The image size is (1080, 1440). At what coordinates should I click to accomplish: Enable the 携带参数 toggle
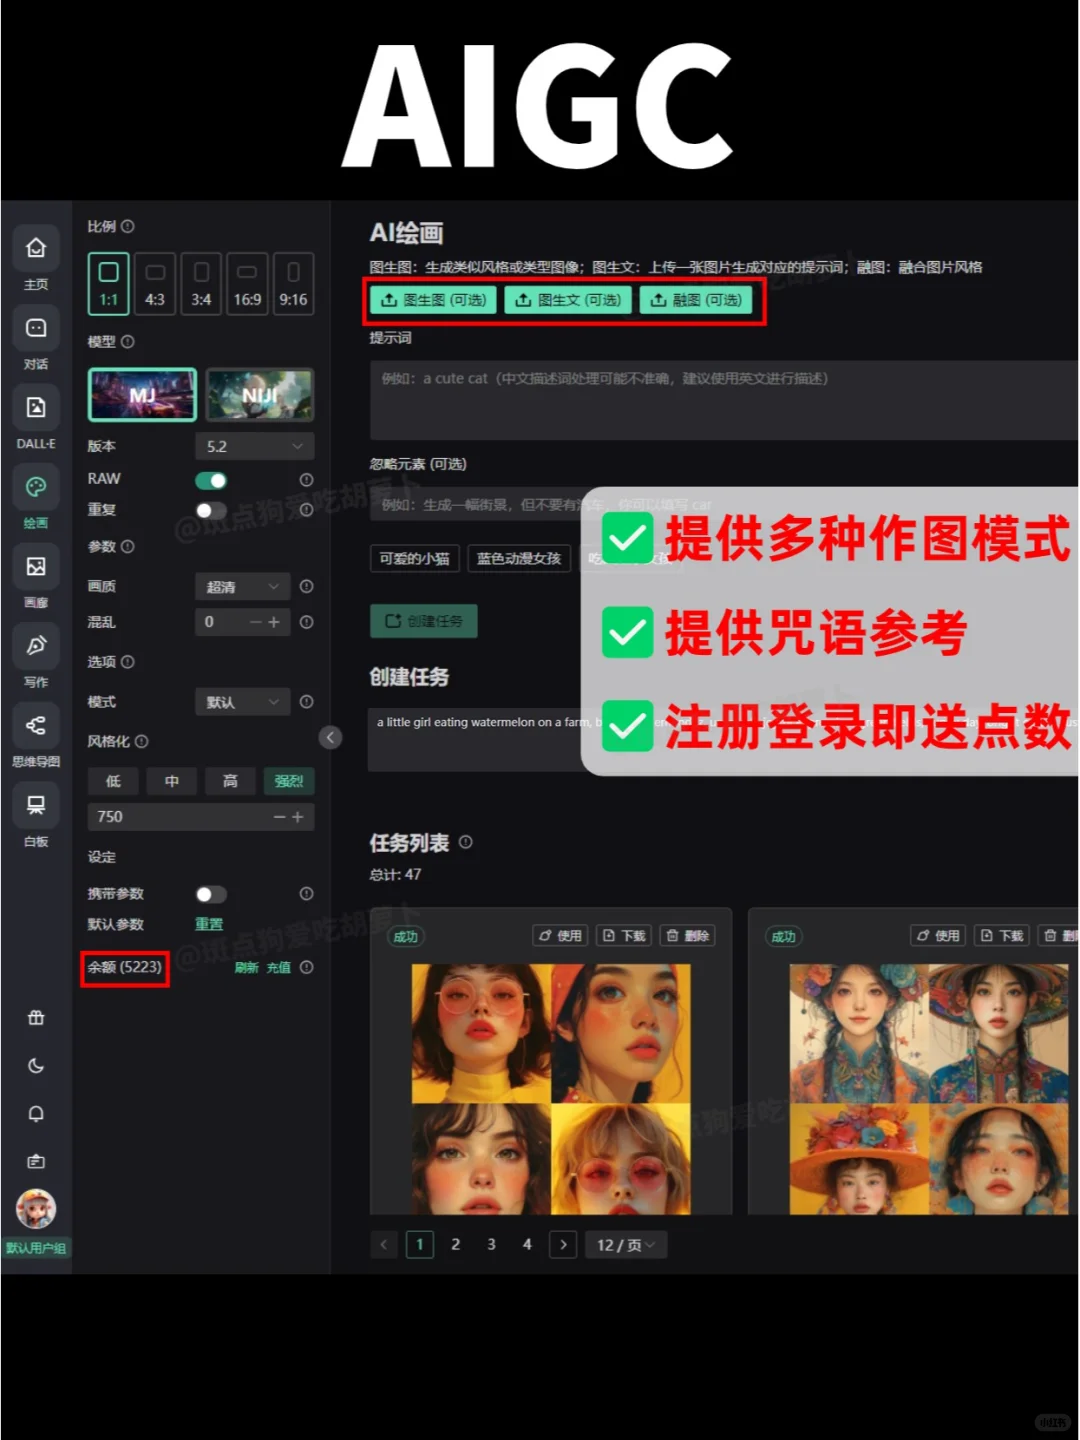pyautogui.click(x=210, y=893)
